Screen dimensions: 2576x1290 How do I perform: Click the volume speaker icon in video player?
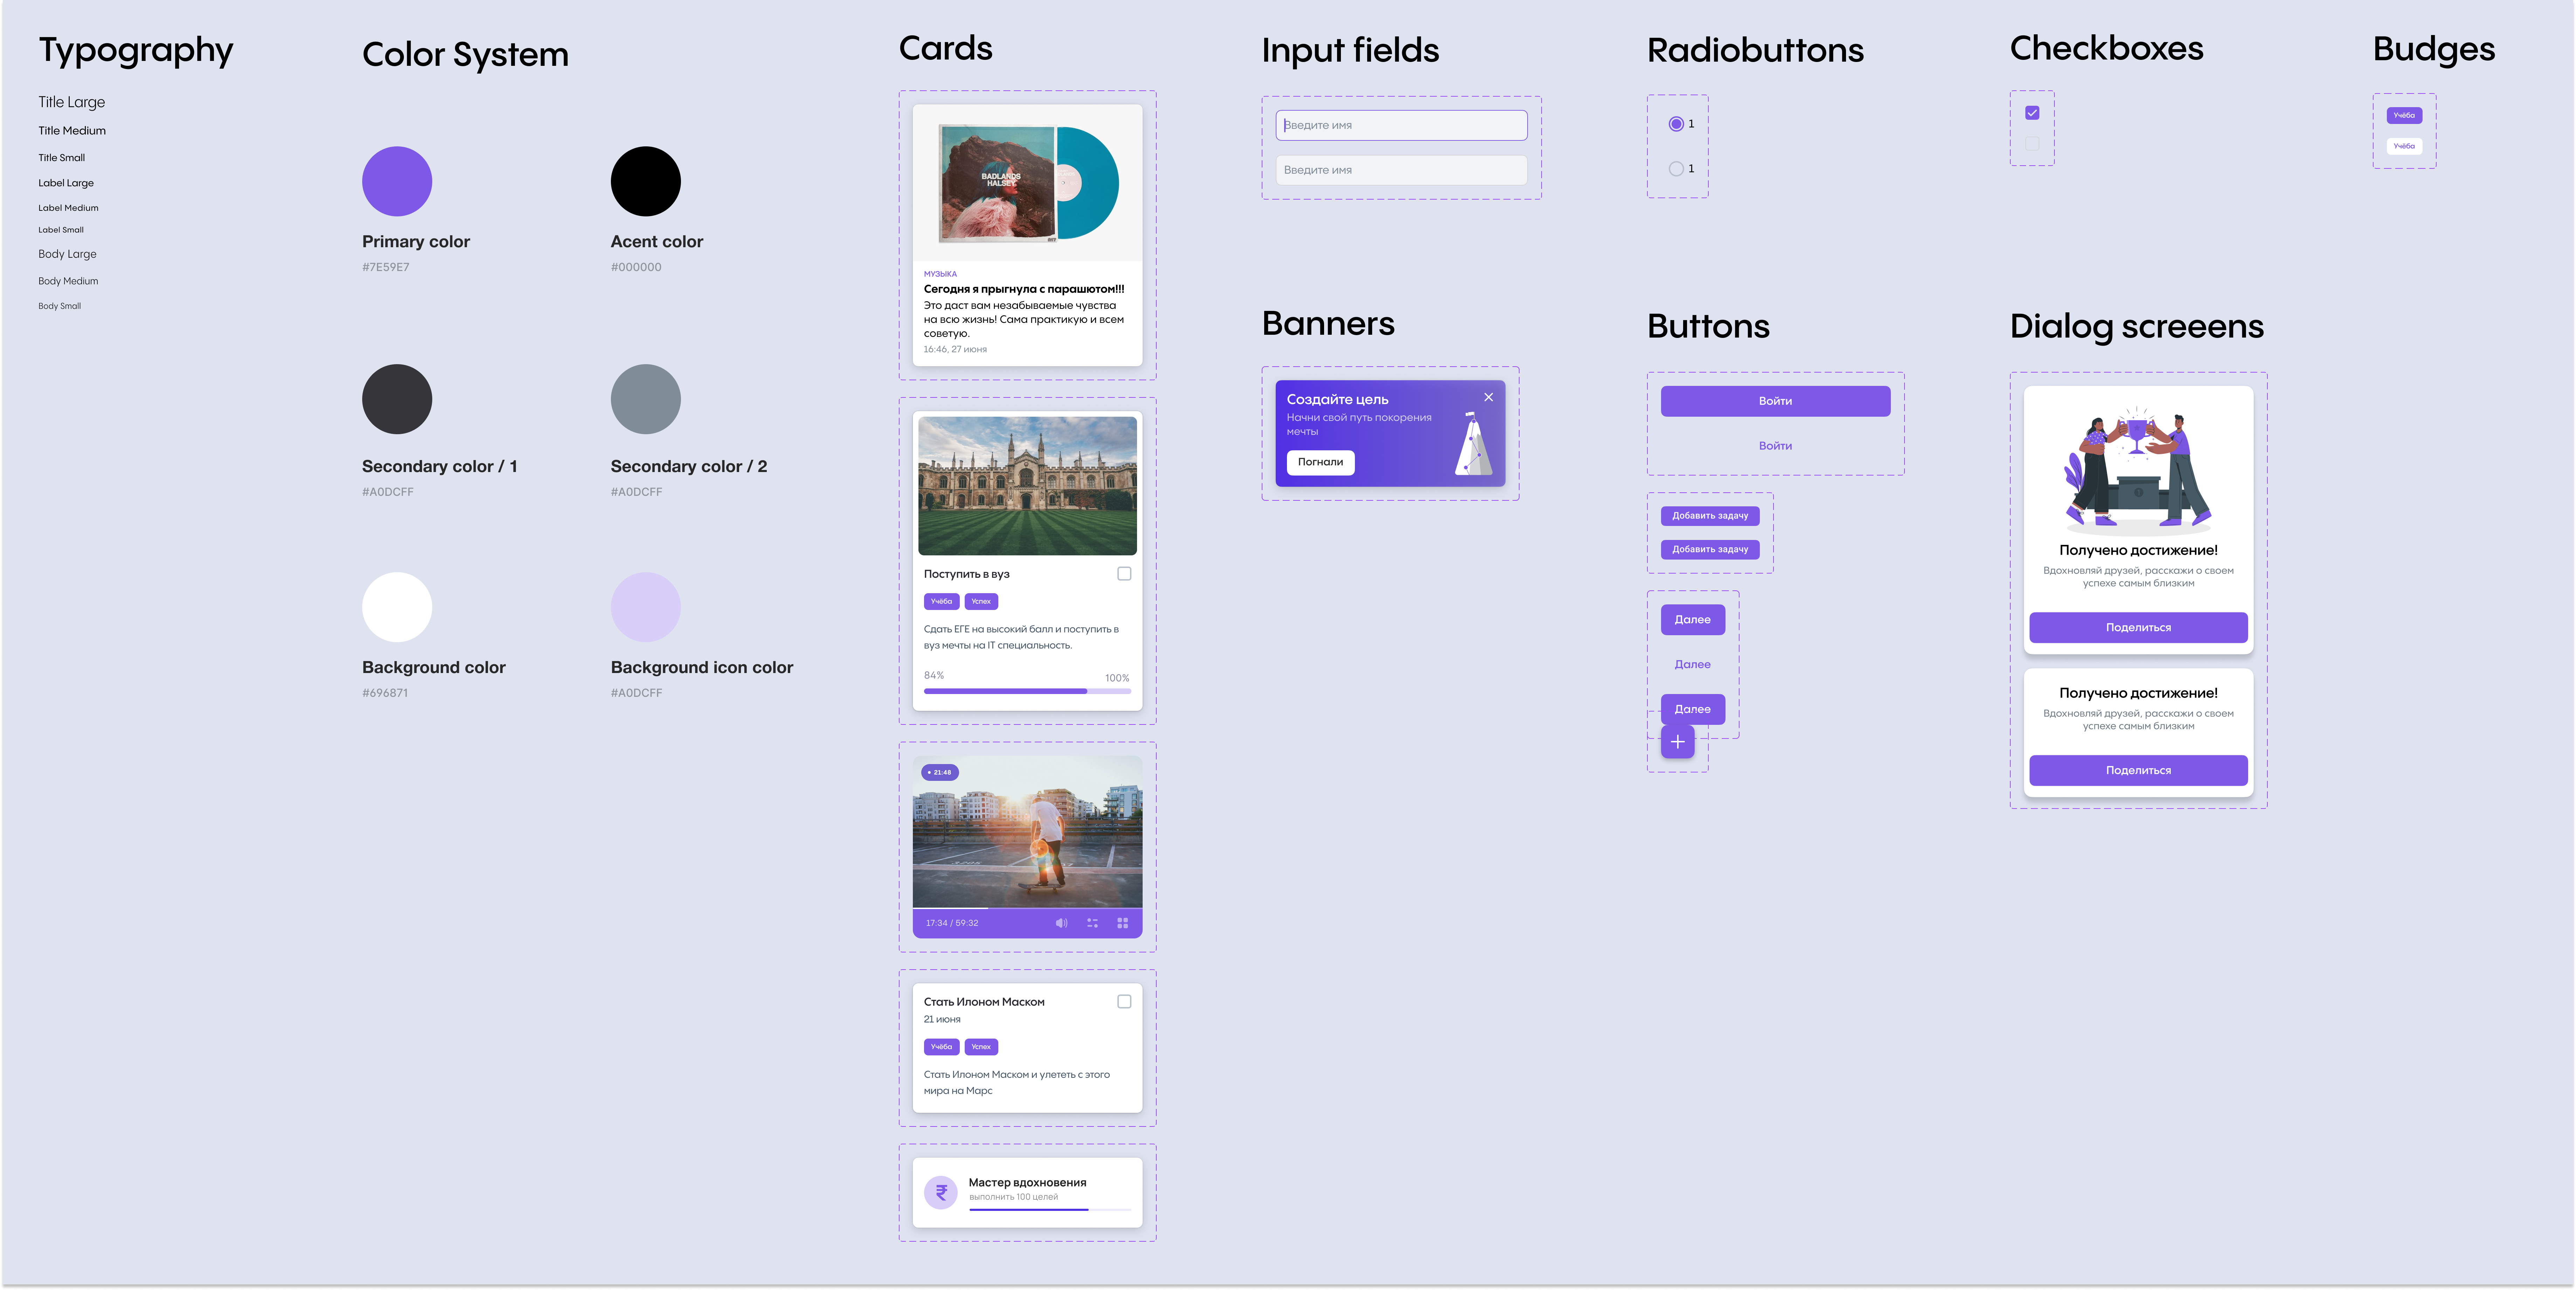1061,923
